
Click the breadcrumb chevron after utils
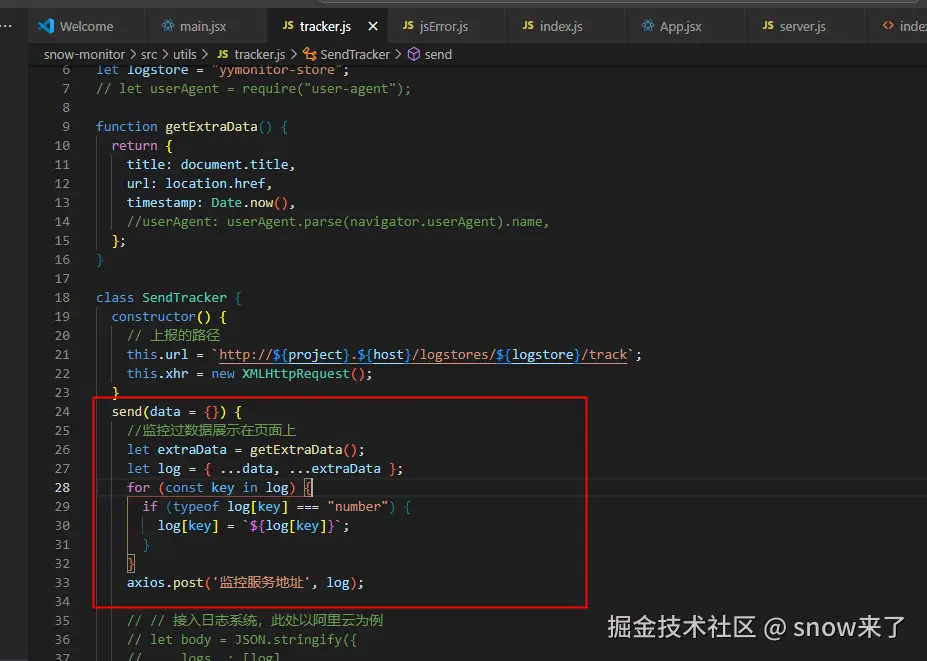coord(205,54)
